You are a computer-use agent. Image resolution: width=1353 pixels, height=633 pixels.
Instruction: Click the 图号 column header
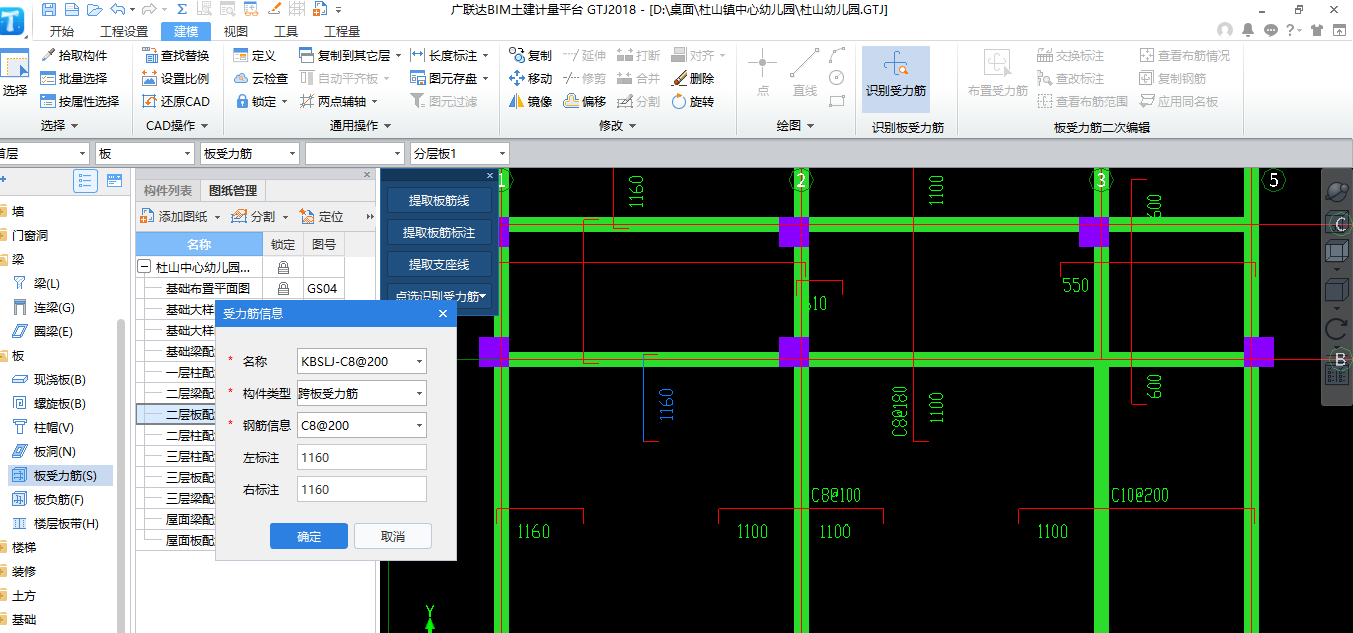[324, 244]
